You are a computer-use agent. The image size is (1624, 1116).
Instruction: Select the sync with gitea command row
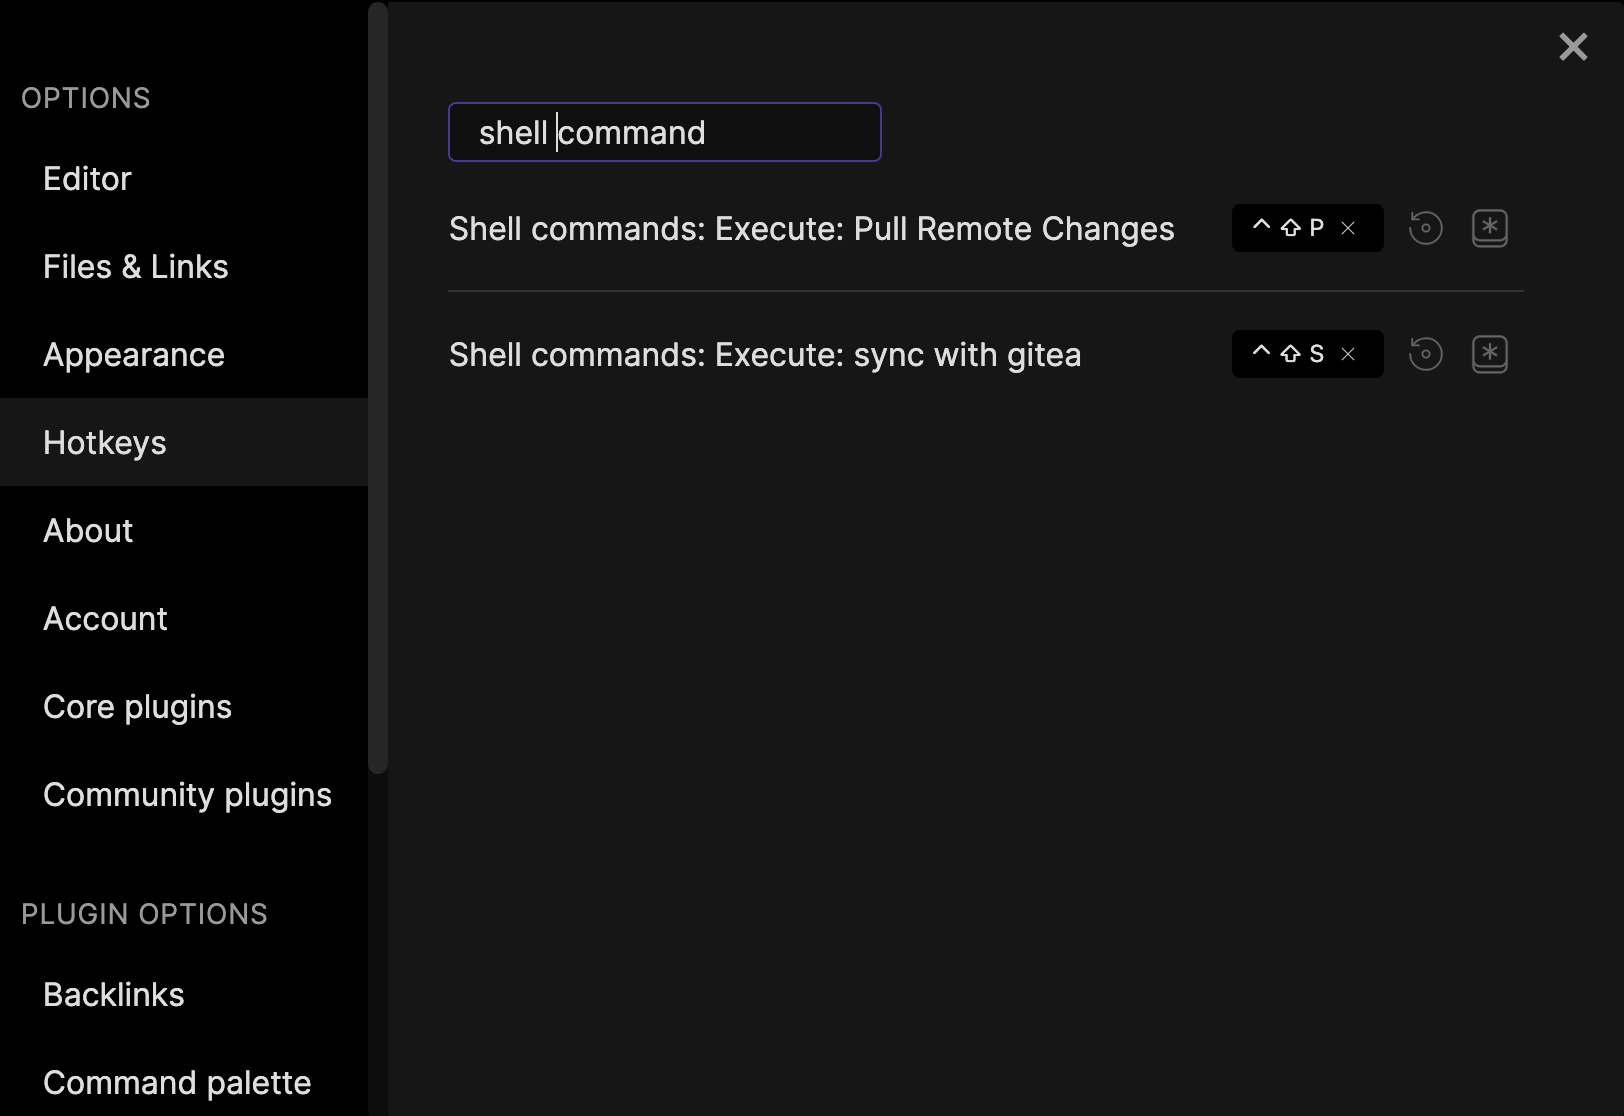(985, 354)
